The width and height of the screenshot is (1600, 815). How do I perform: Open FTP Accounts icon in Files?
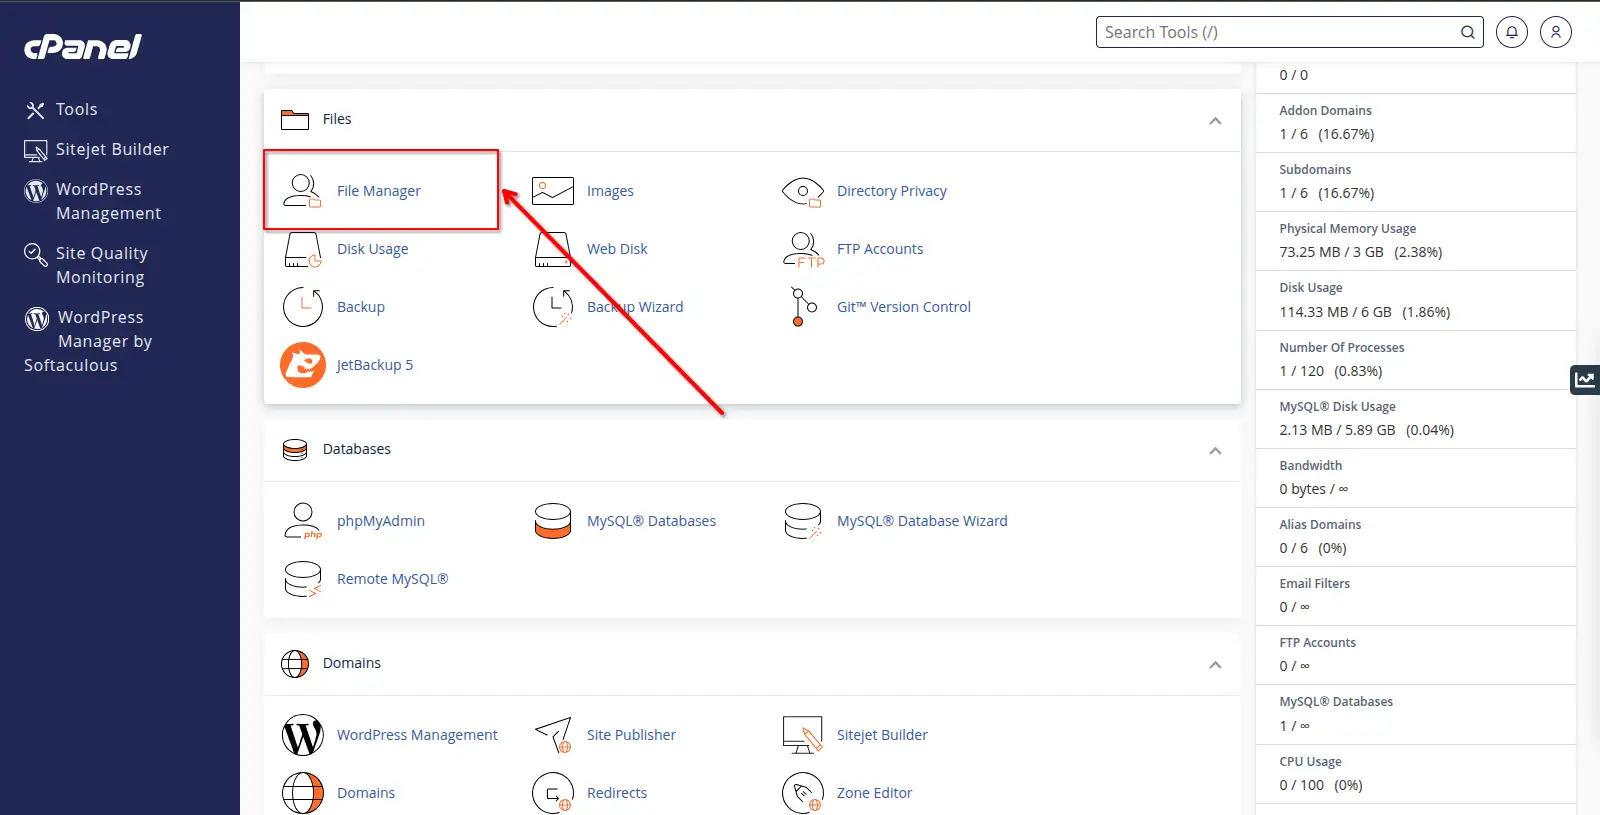pos(803,249)
